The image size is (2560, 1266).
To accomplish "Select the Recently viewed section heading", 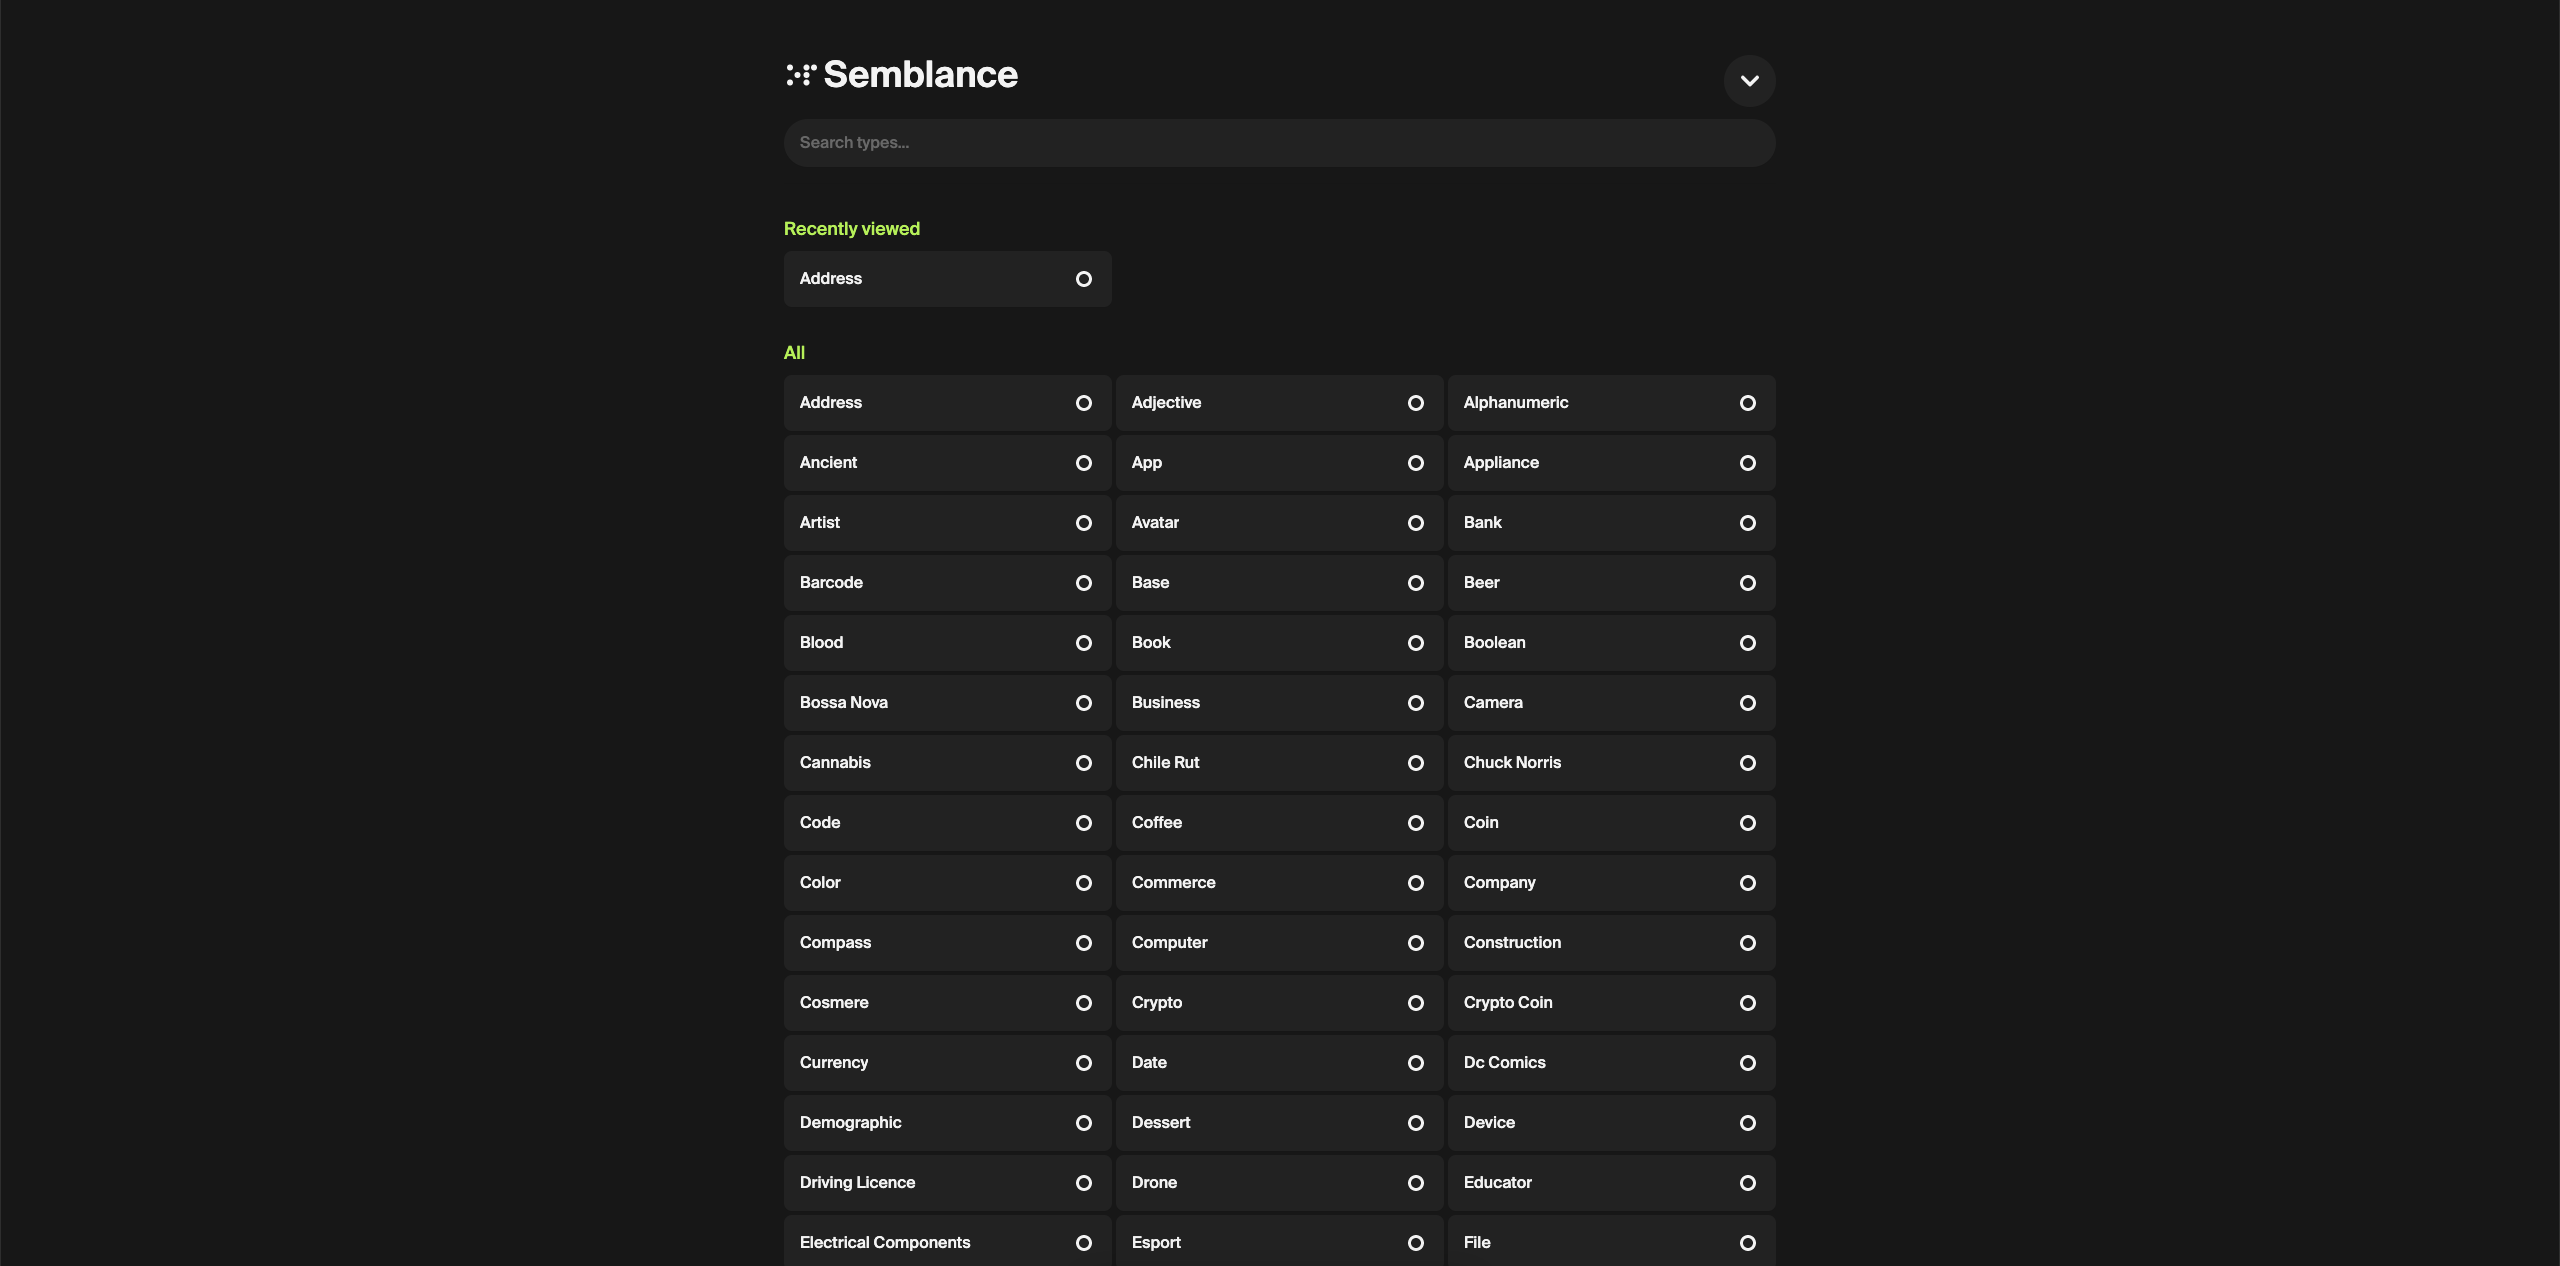I will (851, 228).
